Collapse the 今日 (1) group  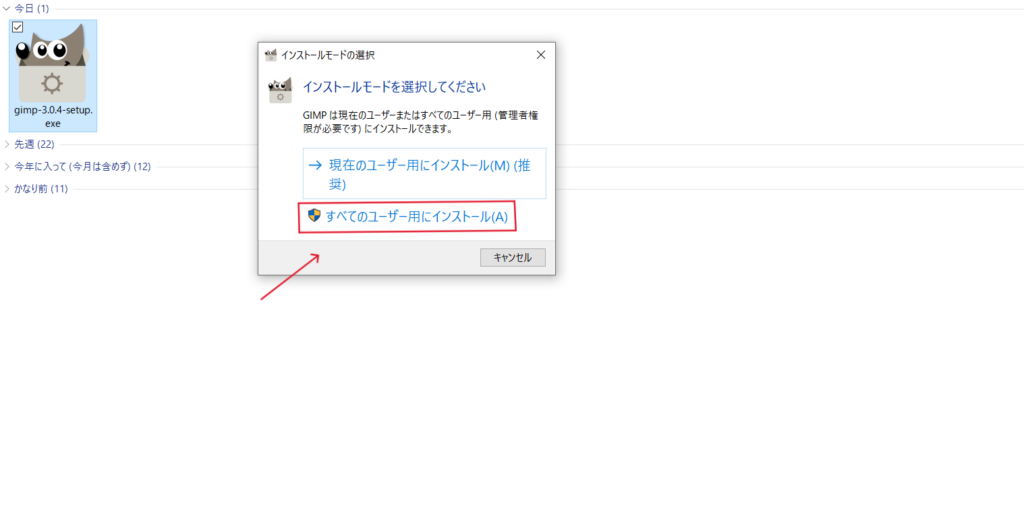(7, 8)
